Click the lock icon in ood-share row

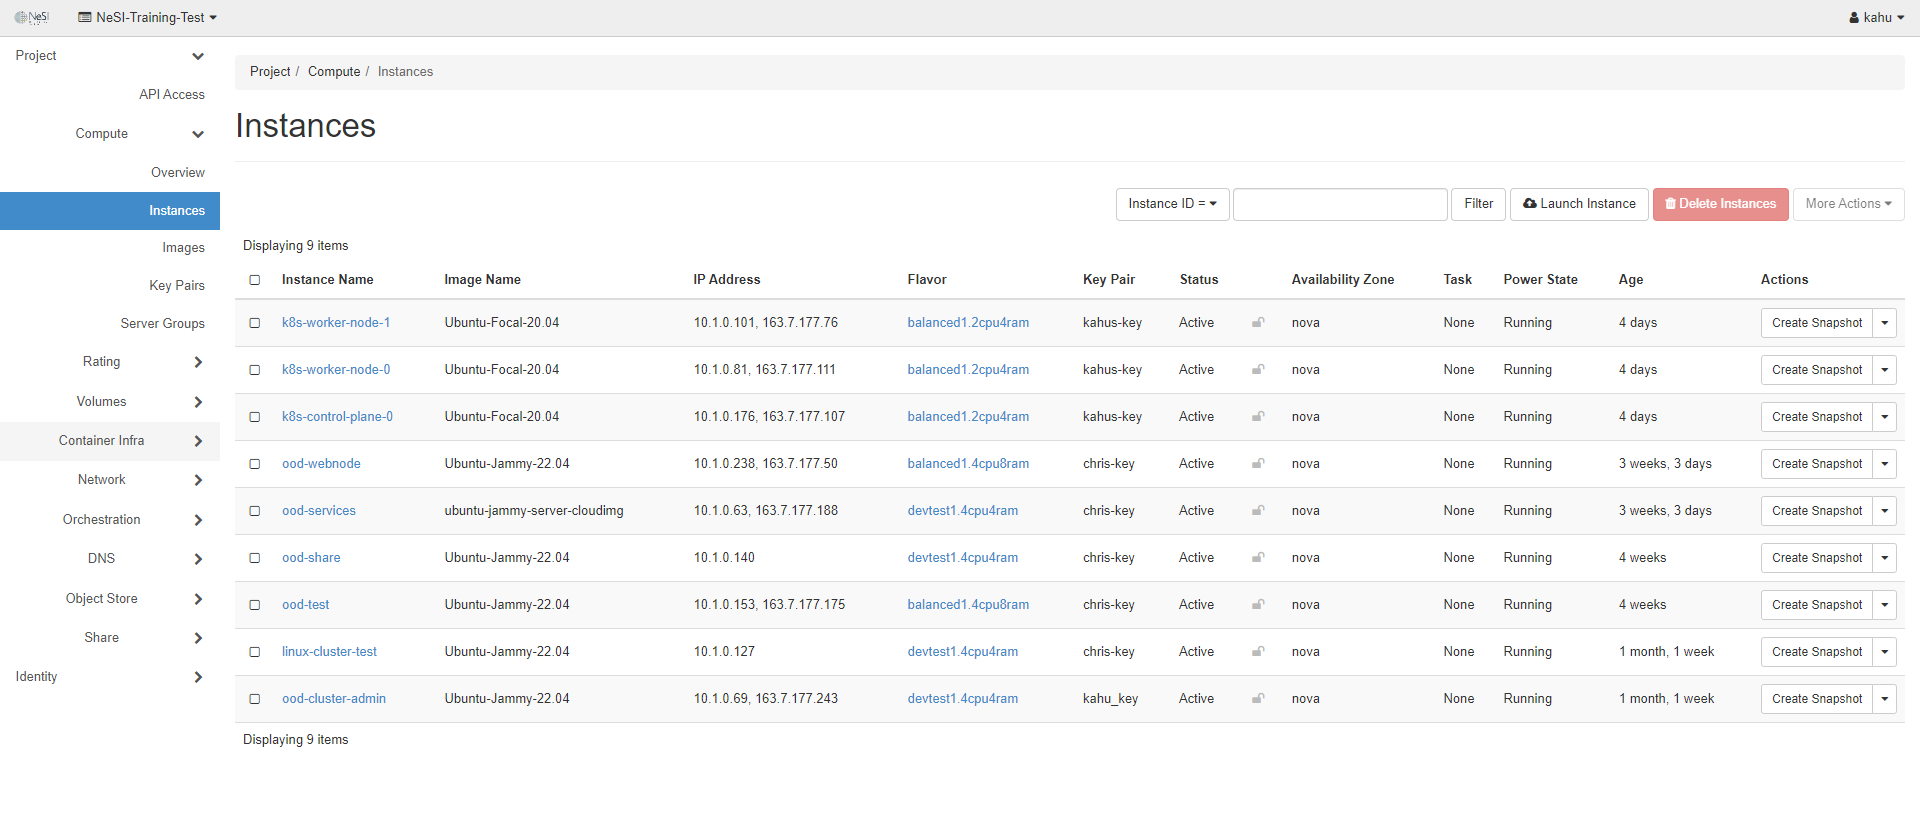pyautogui.click(x=1258, y=558)
